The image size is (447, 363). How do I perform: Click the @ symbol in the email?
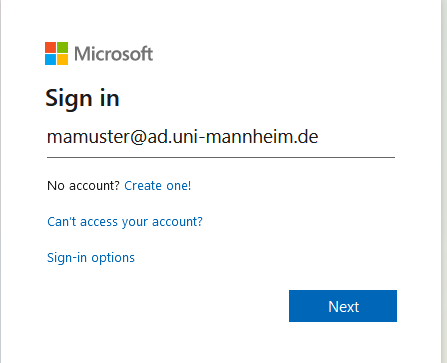138,137
